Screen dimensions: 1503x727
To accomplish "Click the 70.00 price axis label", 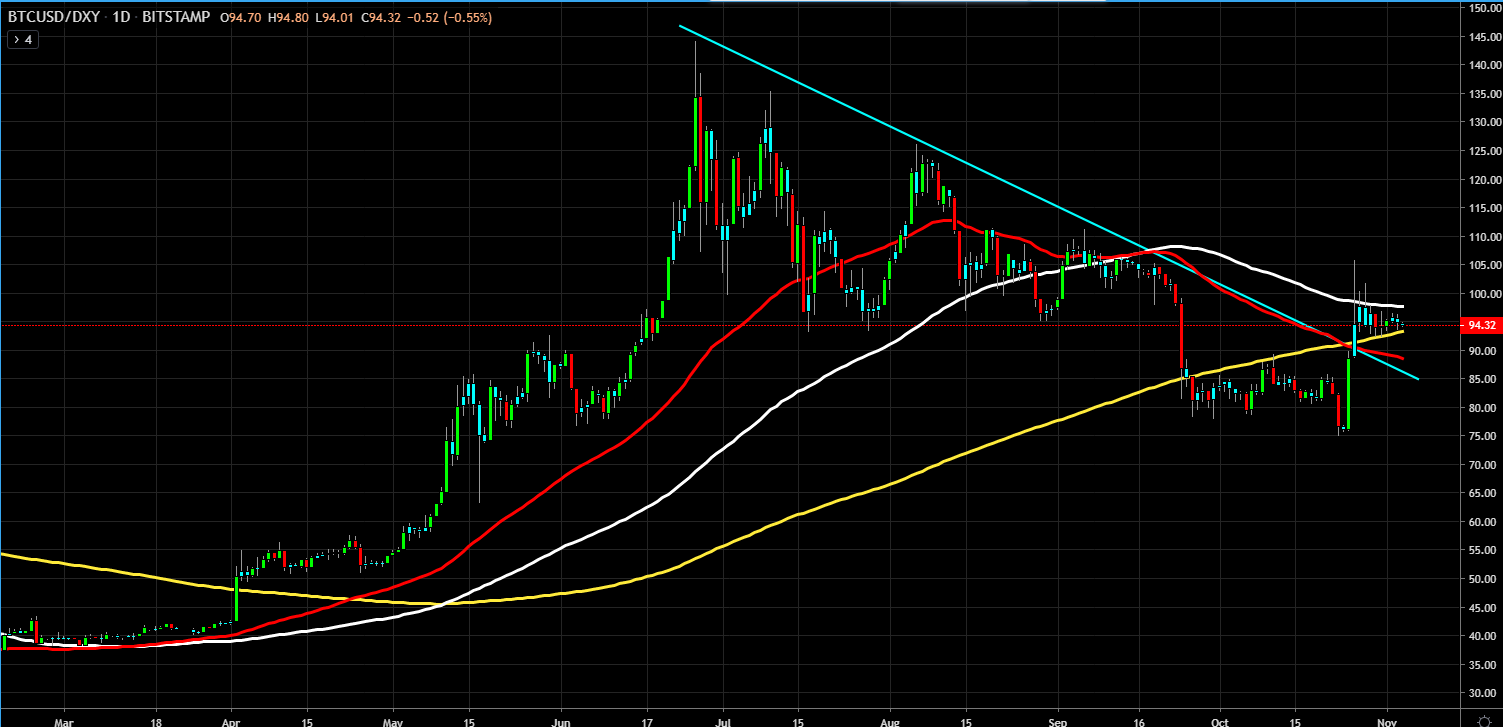I will click(x=1483, y=465).
